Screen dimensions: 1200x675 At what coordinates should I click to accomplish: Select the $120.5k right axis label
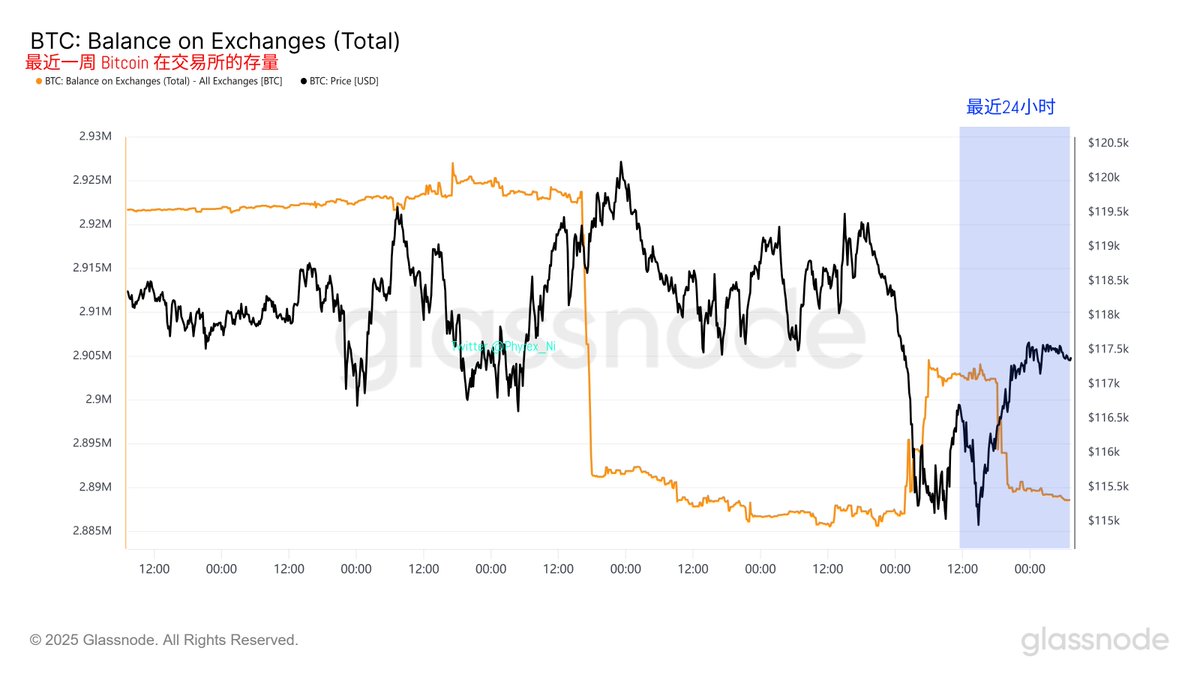1108,143
